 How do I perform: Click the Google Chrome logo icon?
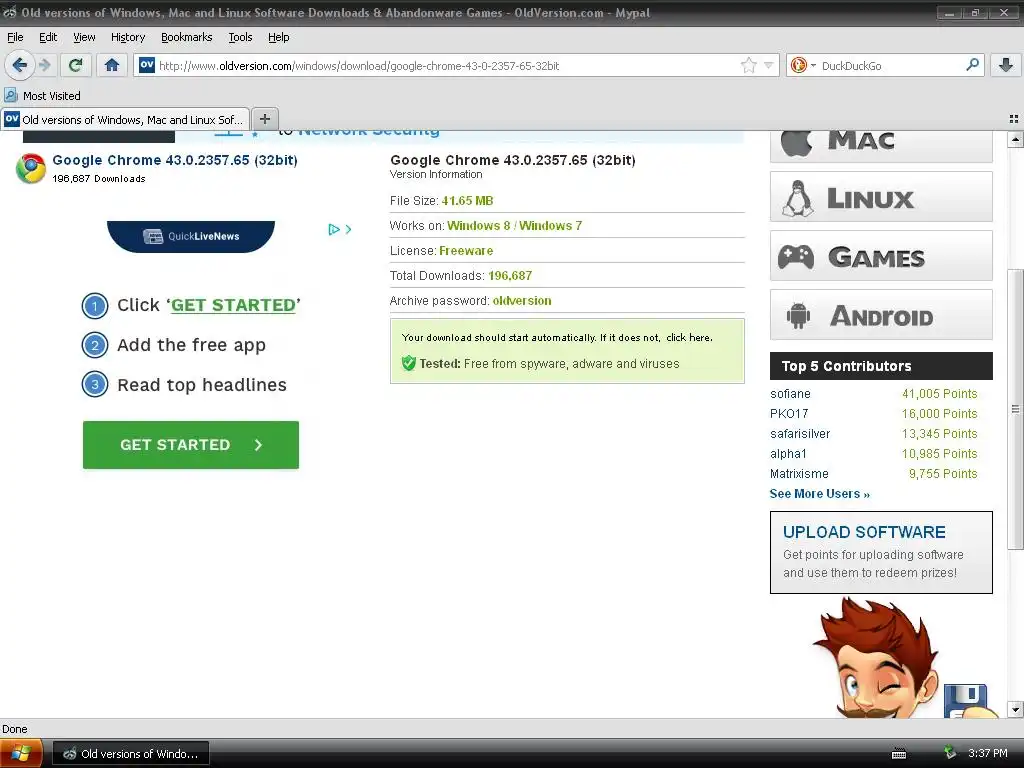pyautogui.click(x=31, y=168)
